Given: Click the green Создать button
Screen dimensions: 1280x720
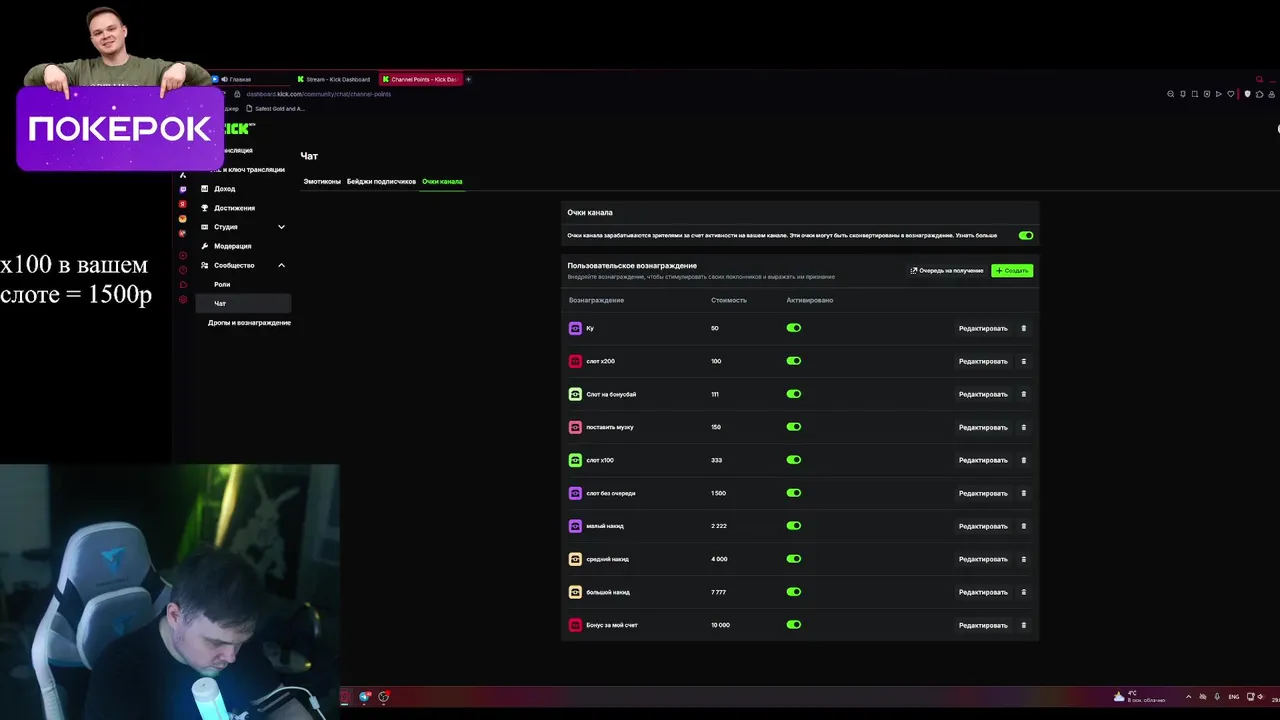Looking at the screenshot, I should pyautogui.click(x=1012, y=271).
